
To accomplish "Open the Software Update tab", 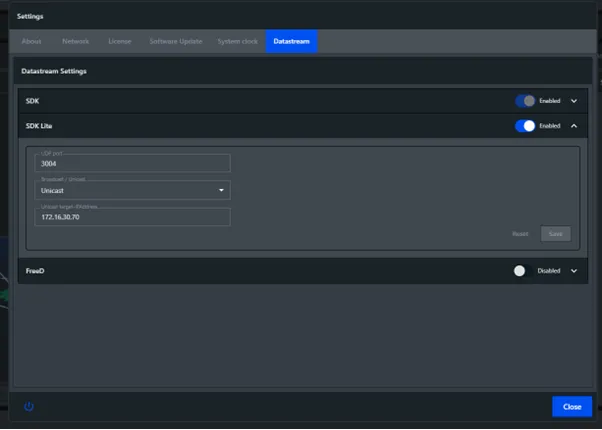I will coord(176,41).
